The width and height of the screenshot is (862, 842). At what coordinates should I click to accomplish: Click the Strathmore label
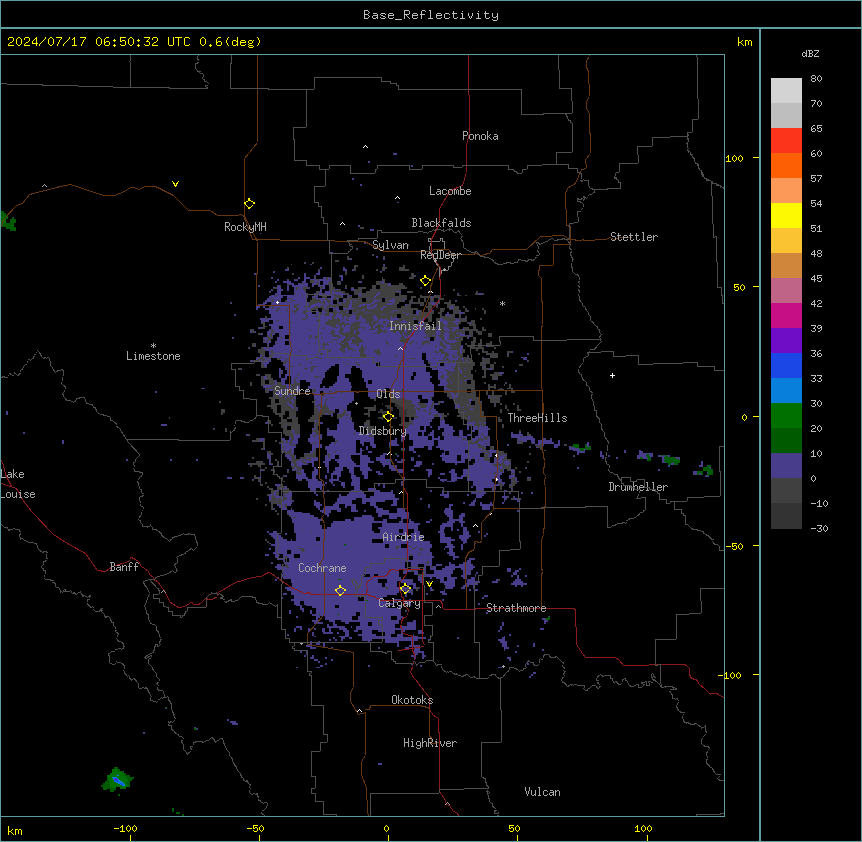click(516, 608)
